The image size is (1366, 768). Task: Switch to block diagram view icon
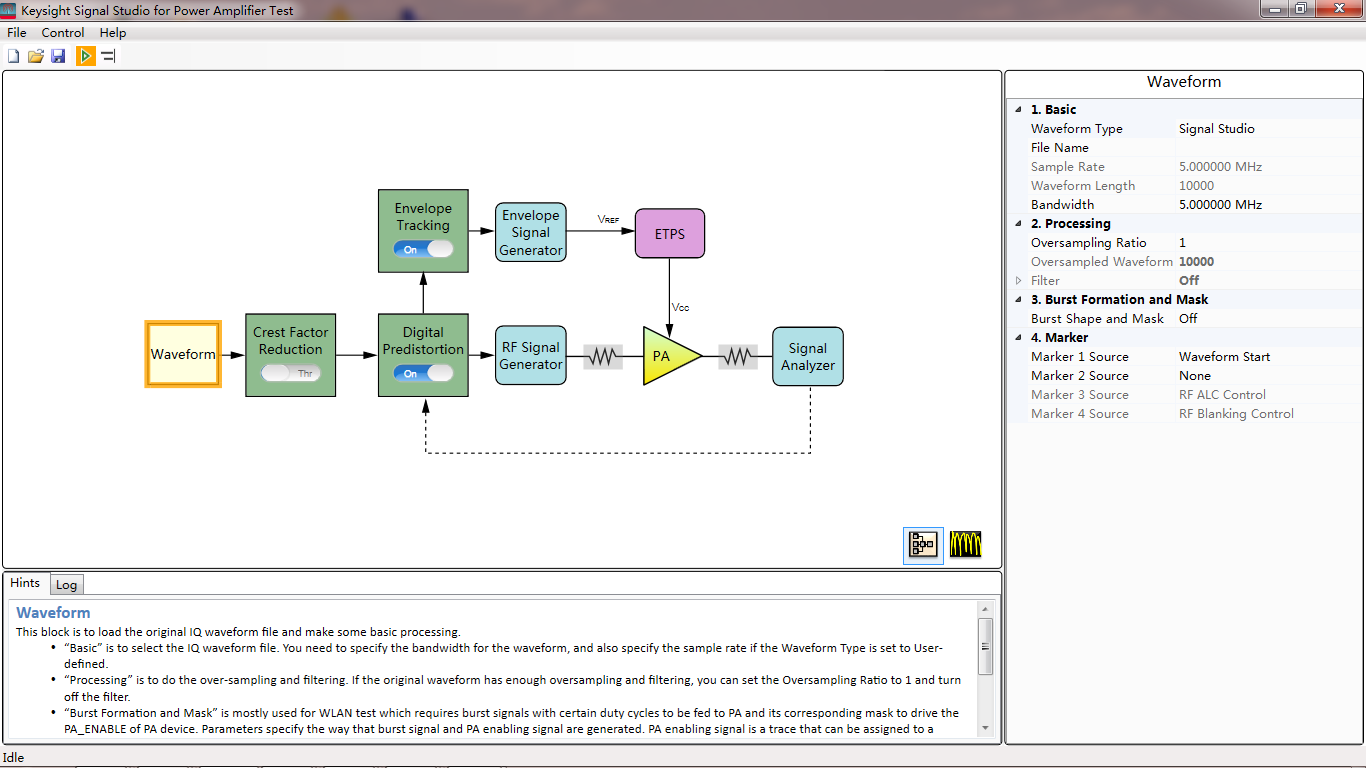click(922, 544)
